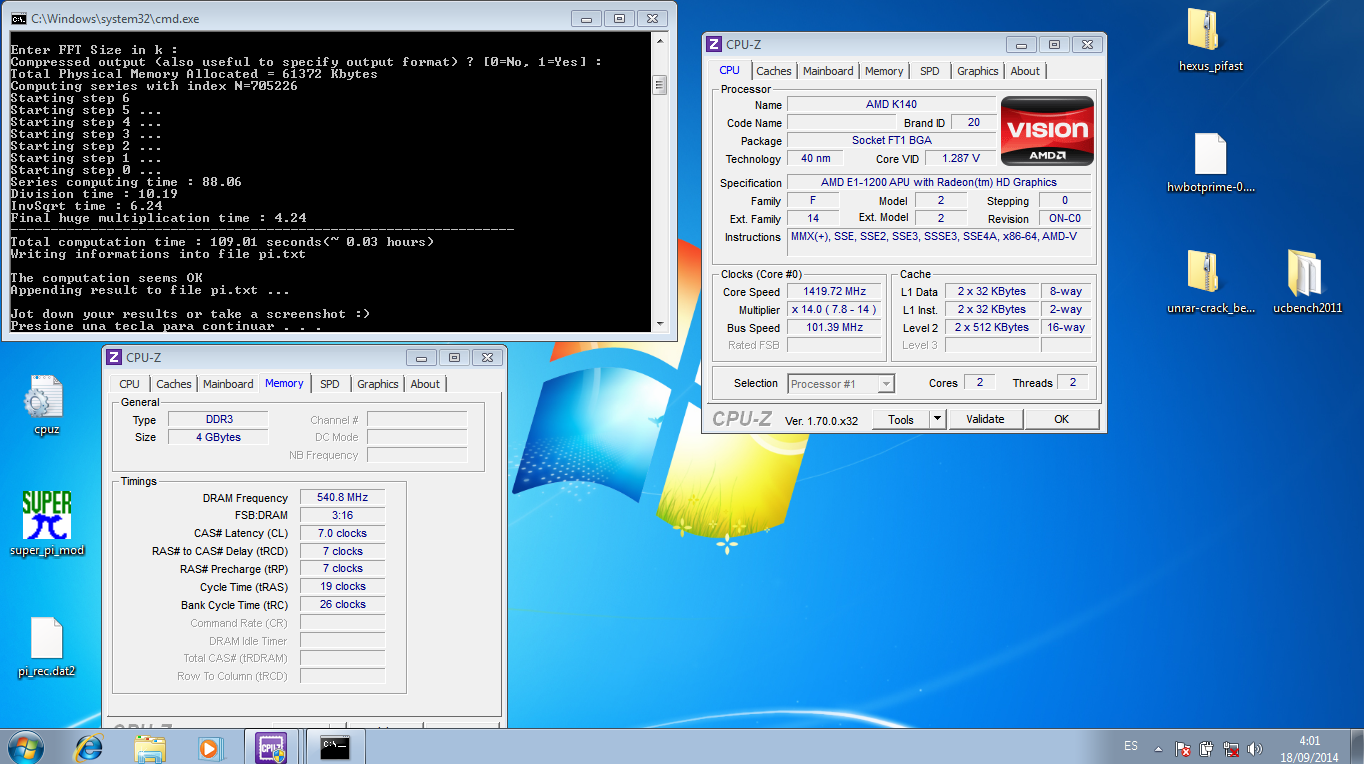Launch the super_pi_mod desktop icon
Screen dimensions: 1364x764
coord(46,515)
